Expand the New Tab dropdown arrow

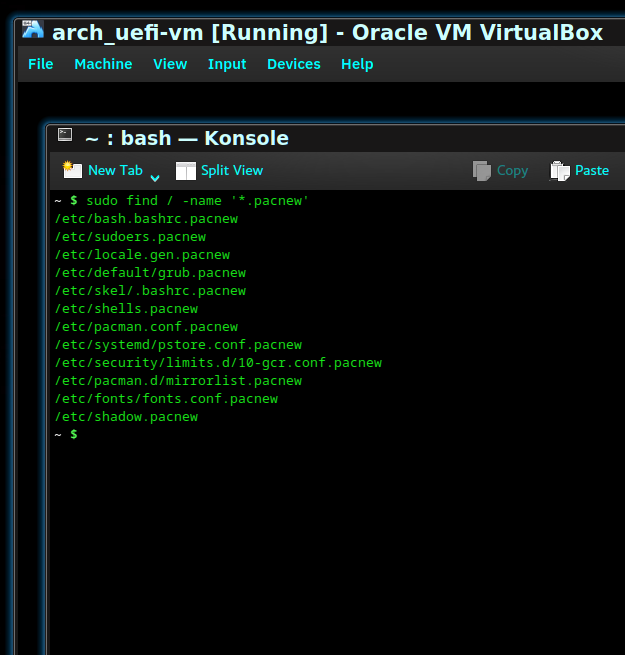[155, 178]
